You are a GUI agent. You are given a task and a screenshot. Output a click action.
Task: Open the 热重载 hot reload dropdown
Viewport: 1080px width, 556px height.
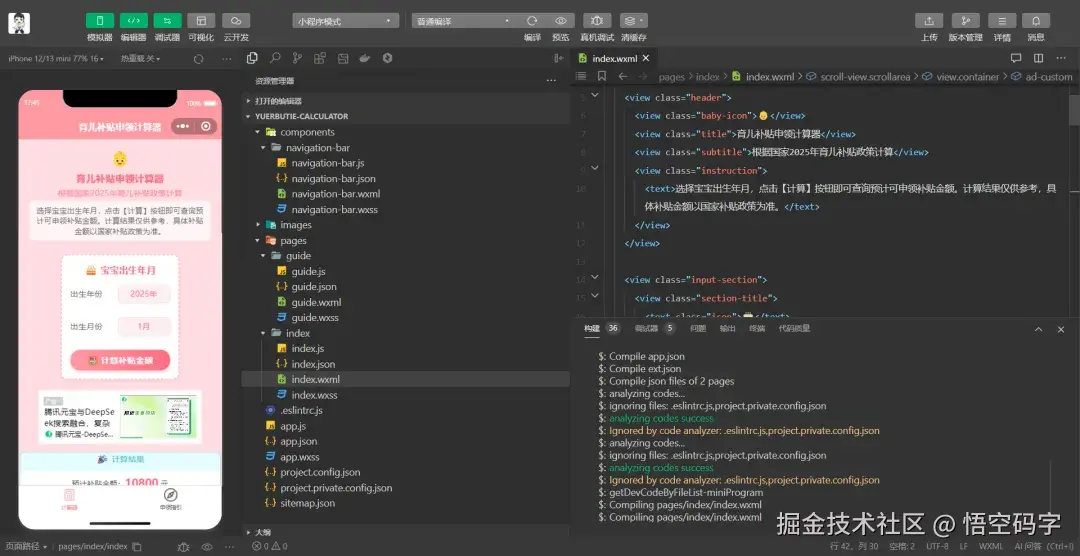pos(140,59)
